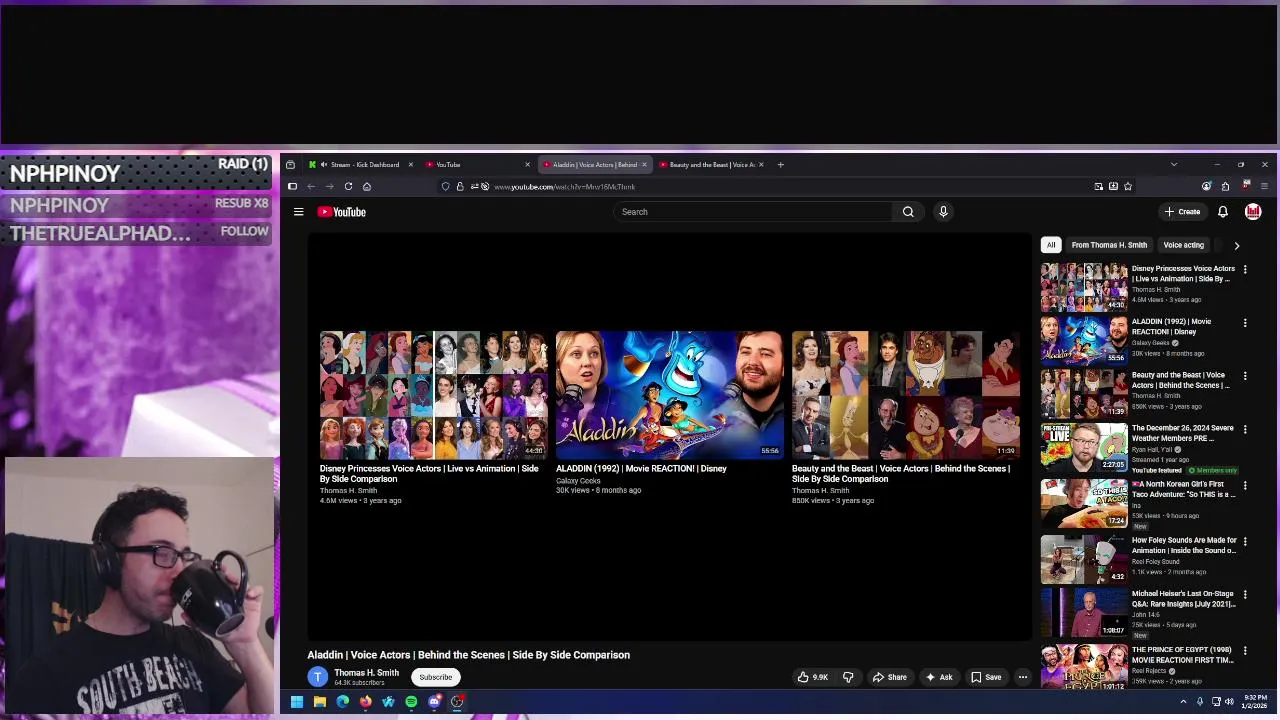Open sidebar North Korean Girl's First Taco thumbnail
The width and height of the screenshot is (1280, 720).
click(x=1084, y=503)
